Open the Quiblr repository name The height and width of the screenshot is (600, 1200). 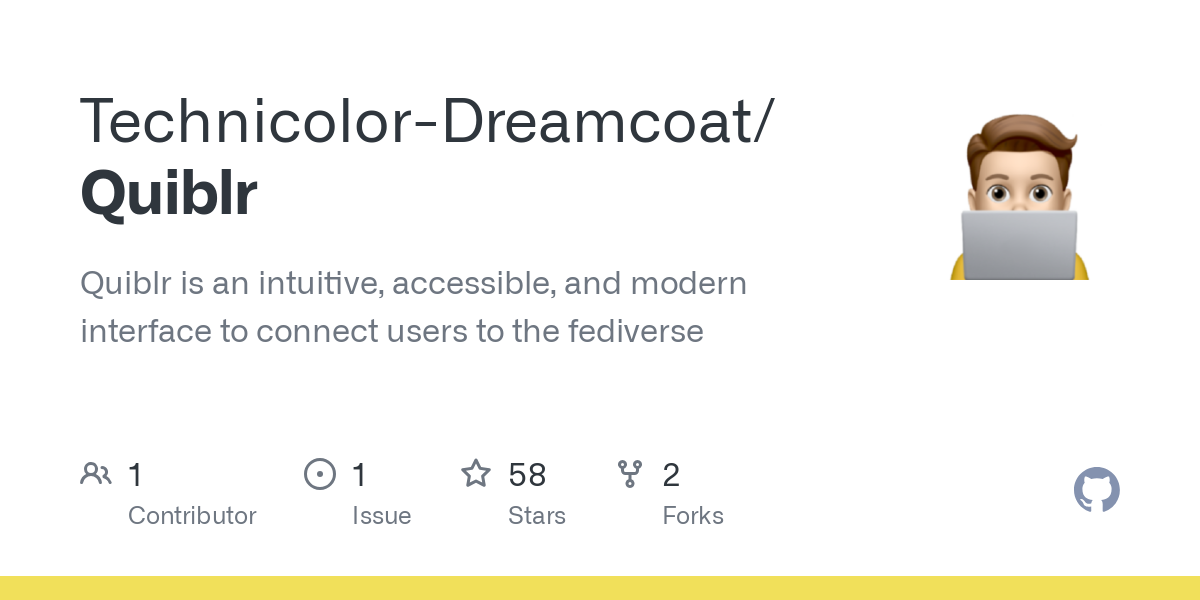[x=169, y=193]
